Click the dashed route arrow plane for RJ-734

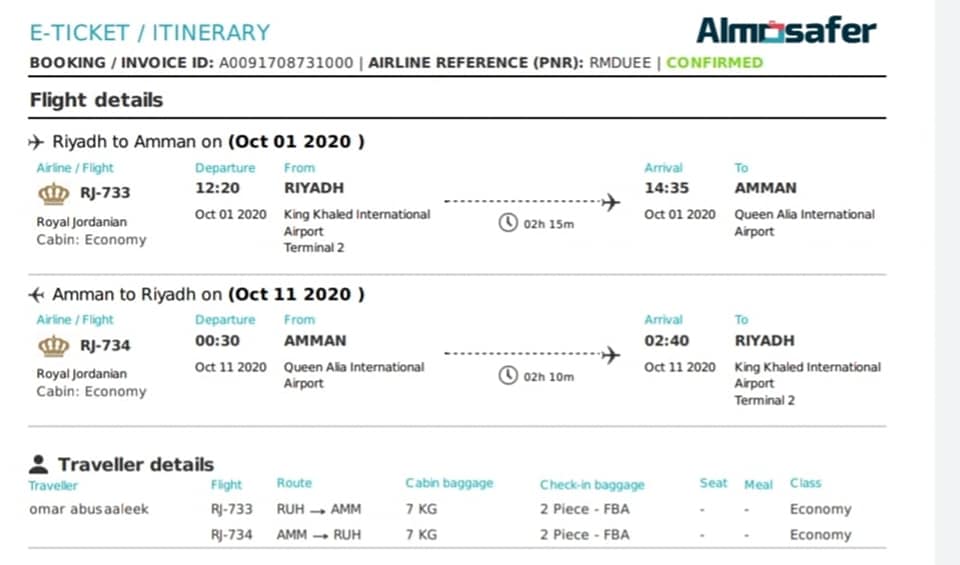[610, 354]
